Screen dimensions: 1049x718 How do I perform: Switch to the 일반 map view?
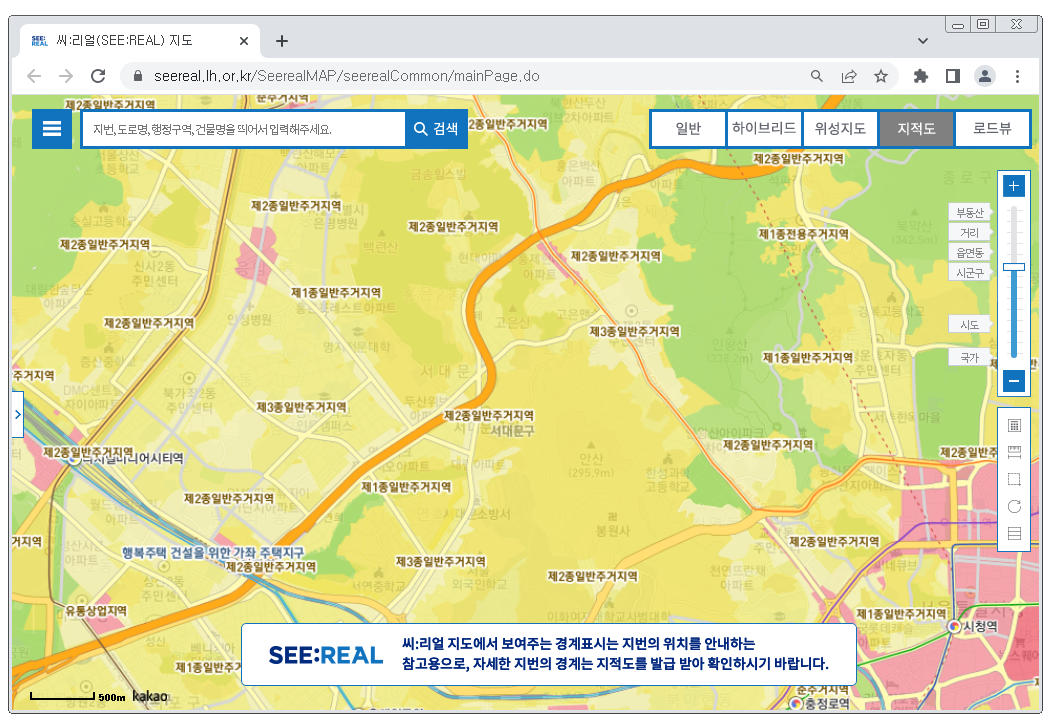pos(688,128)
